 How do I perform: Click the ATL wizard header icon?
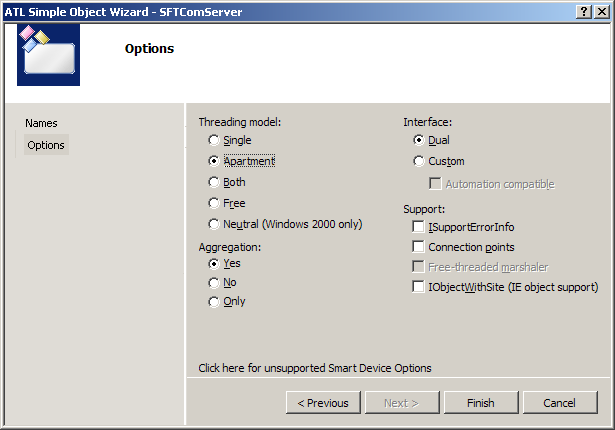click(x=48, y=55)
